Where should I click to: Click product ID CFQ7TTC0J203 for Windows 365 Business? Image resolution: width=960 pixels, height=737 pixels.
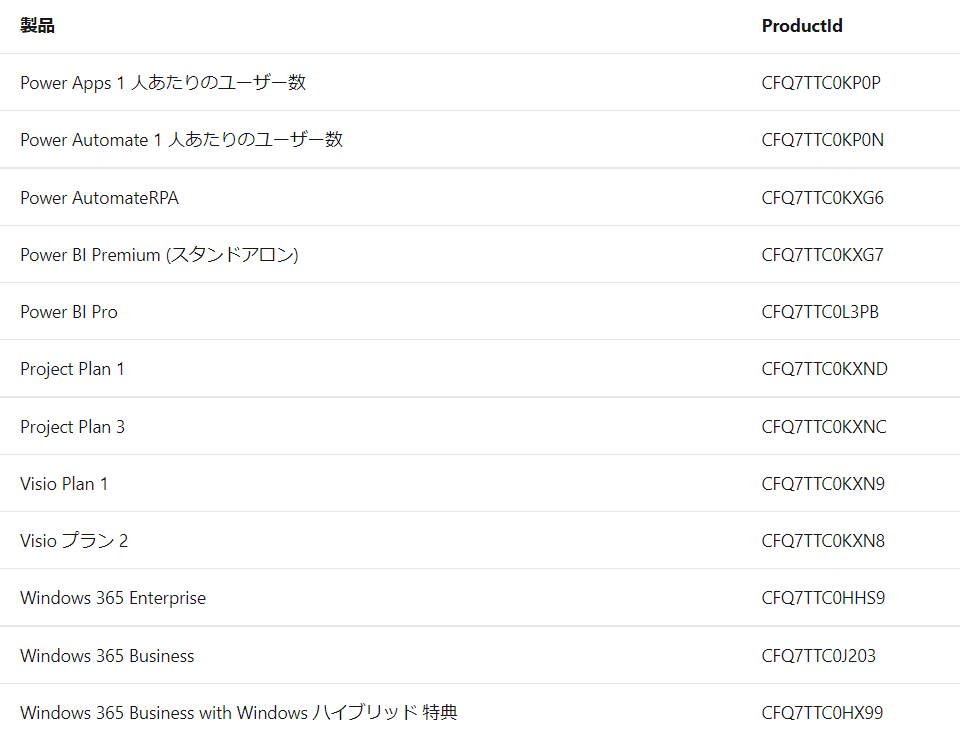819,656
